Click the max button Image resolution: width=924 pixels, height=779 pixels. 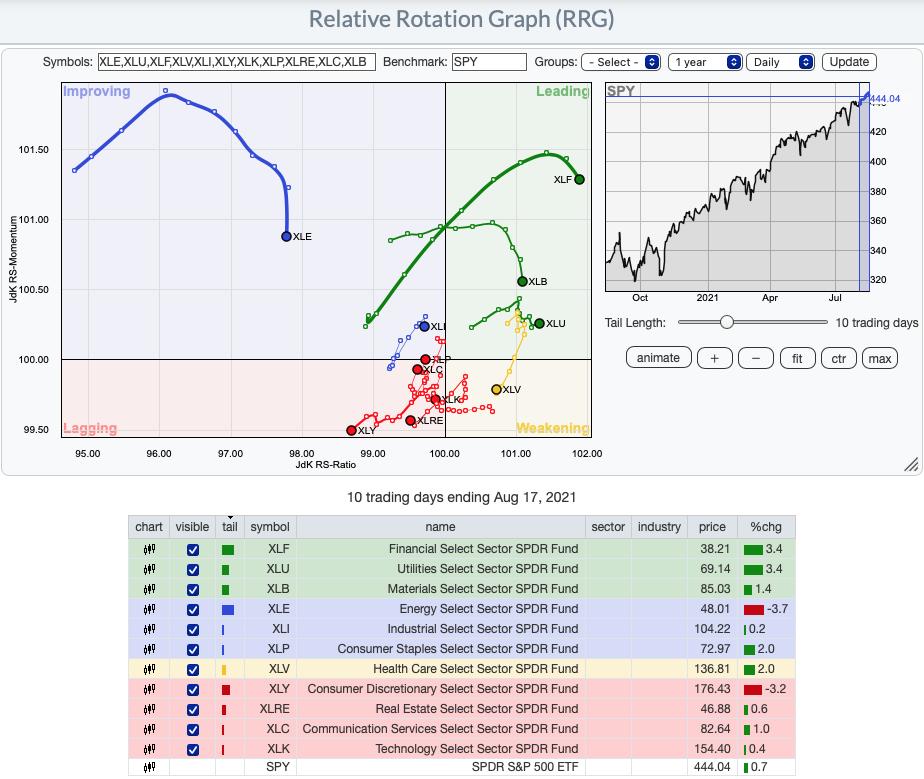pyautogui.click(x=880, y=358)
